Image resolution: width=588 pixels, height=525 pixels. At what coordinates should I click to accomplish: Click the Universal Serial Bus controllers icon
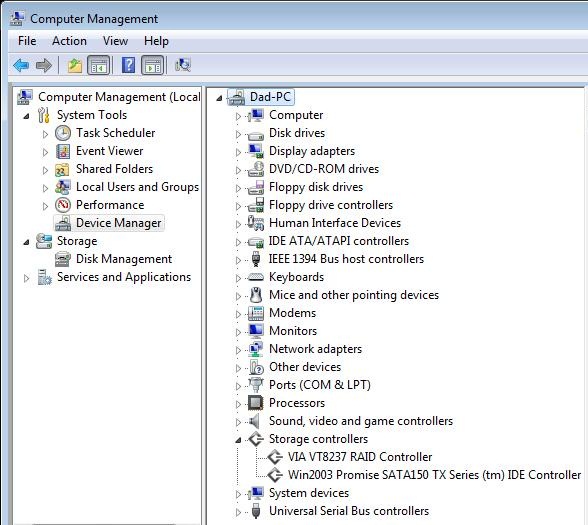point(256,511)
